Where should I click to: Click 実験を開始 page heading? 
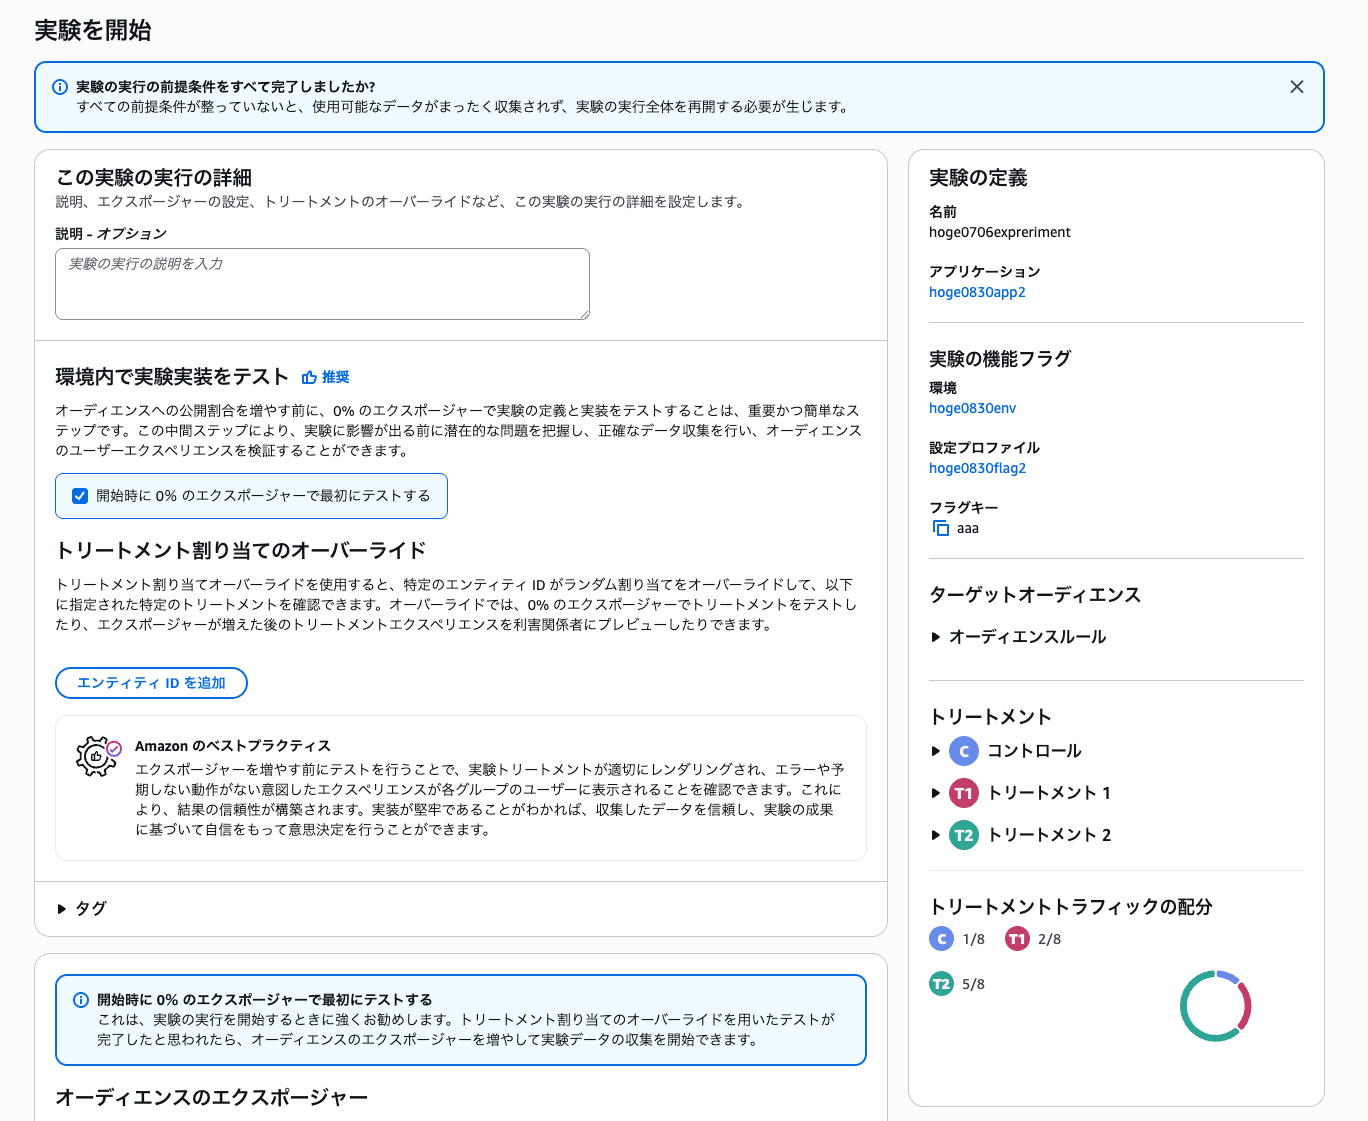(x=93, y=30)
